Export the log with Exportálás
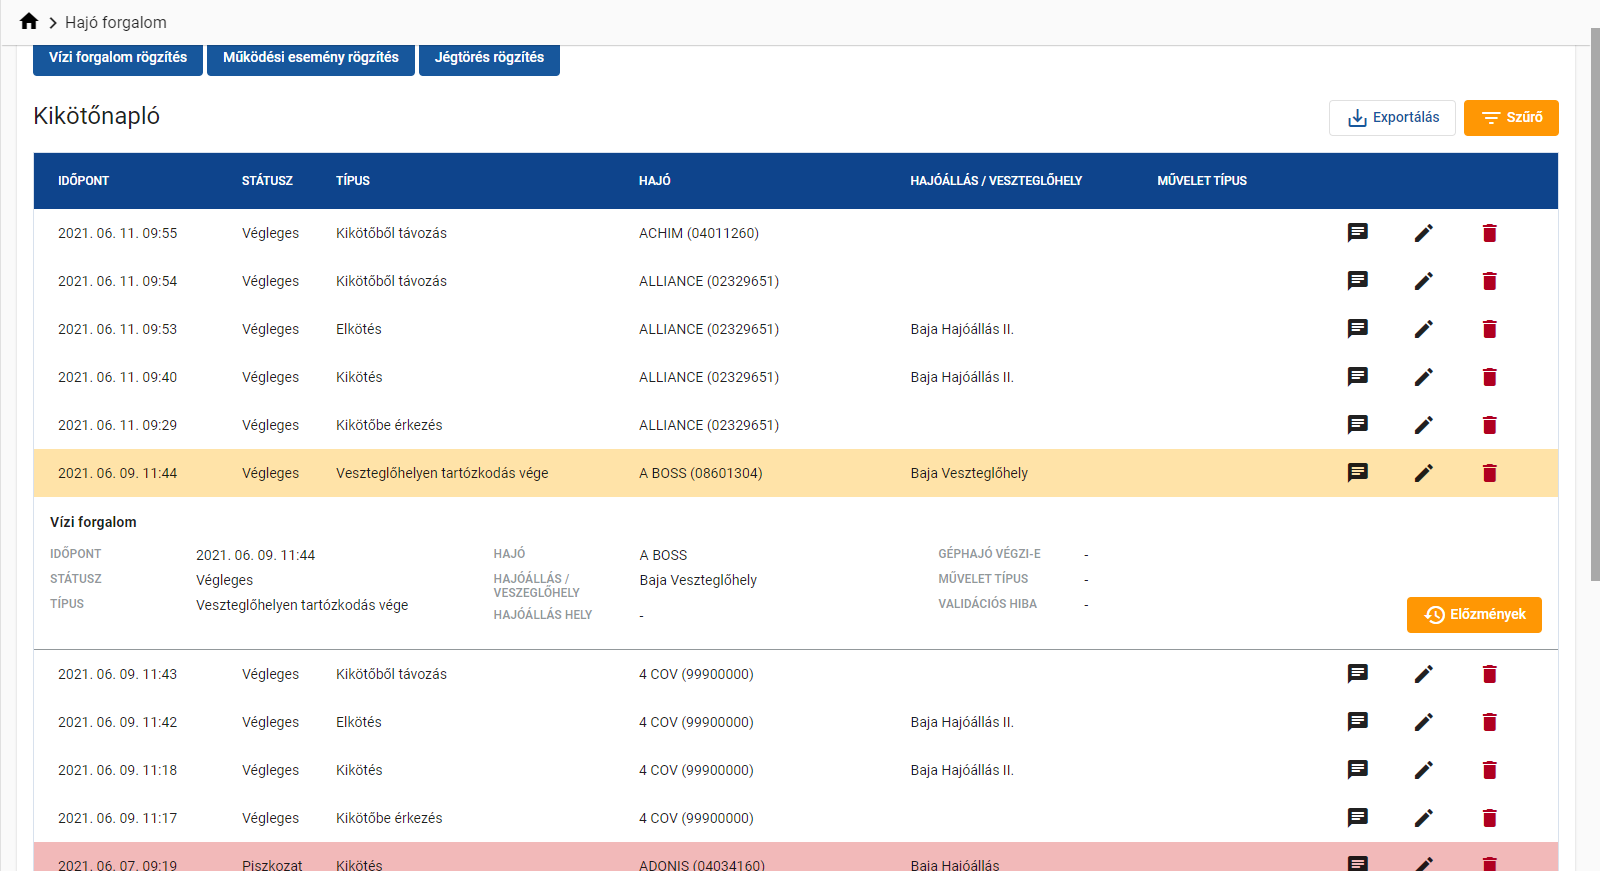Screen dimensions: 1600x871 point(1392,118)
